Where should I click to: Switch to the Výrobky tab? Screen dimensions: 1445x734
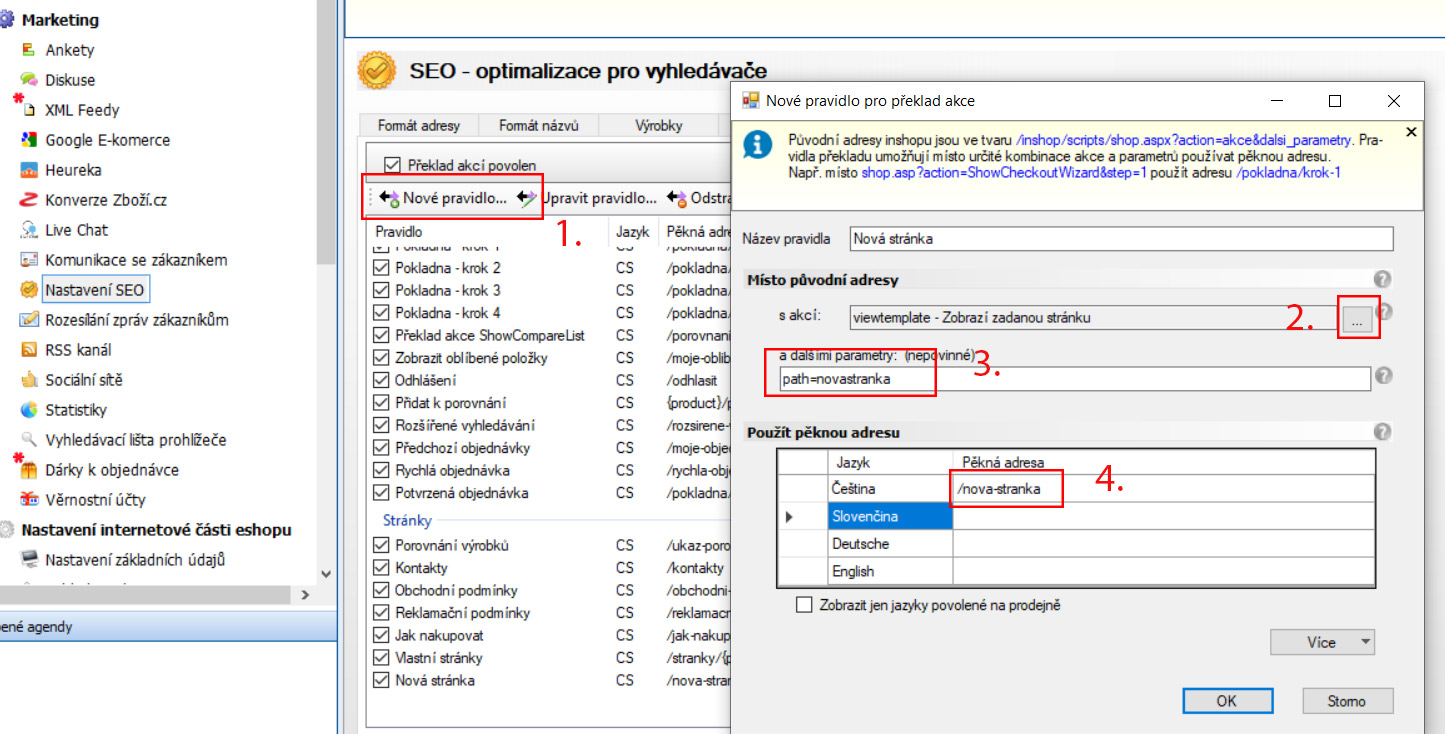(x=658, y=126)
